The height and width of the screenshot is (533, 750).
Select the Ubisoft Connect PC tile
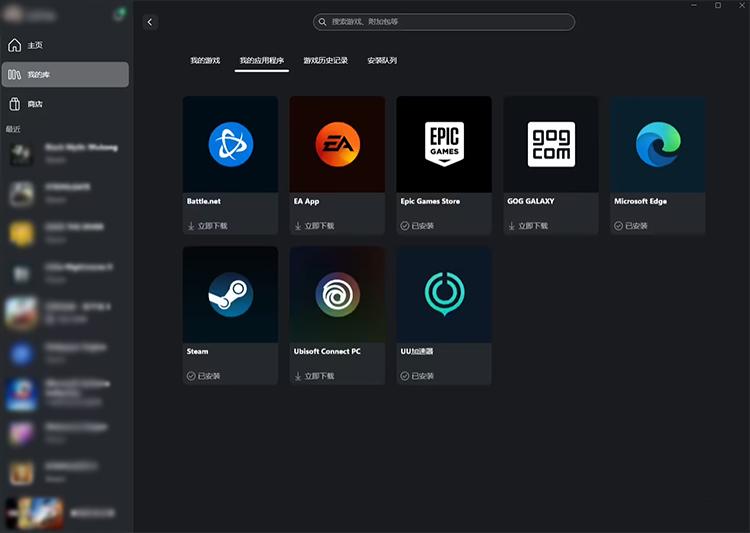pyautogui.click(x=337, y=296)
